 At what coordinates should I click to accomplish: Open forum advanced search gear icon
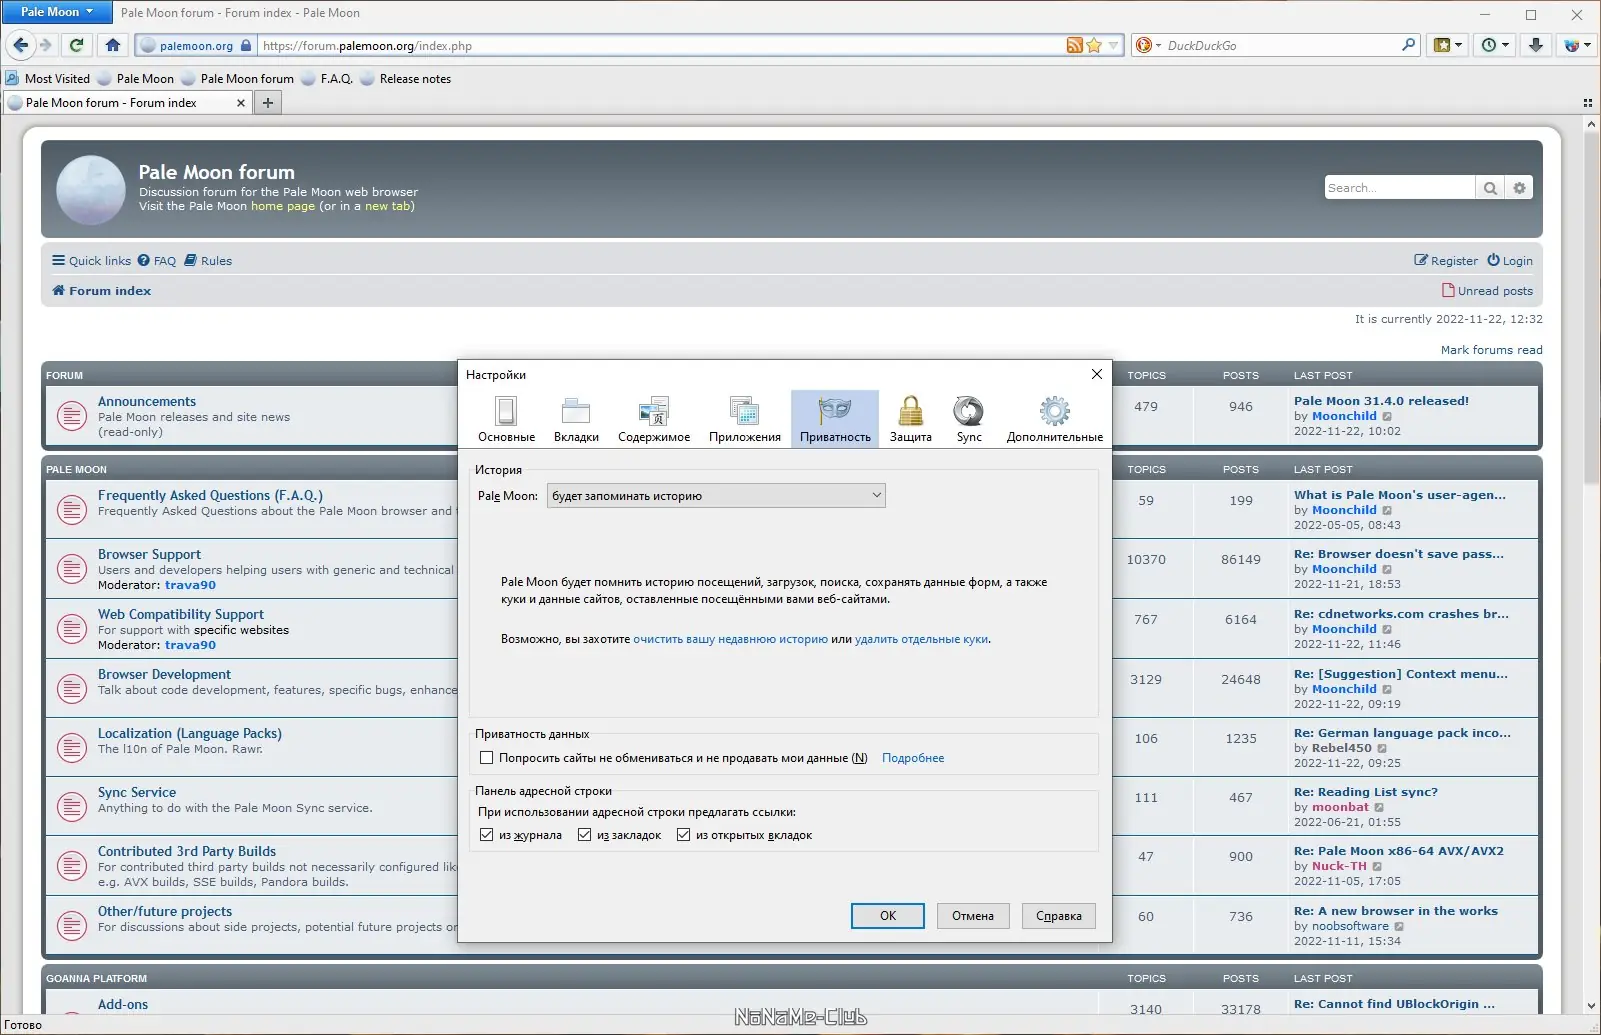[x=1519, y=188]
